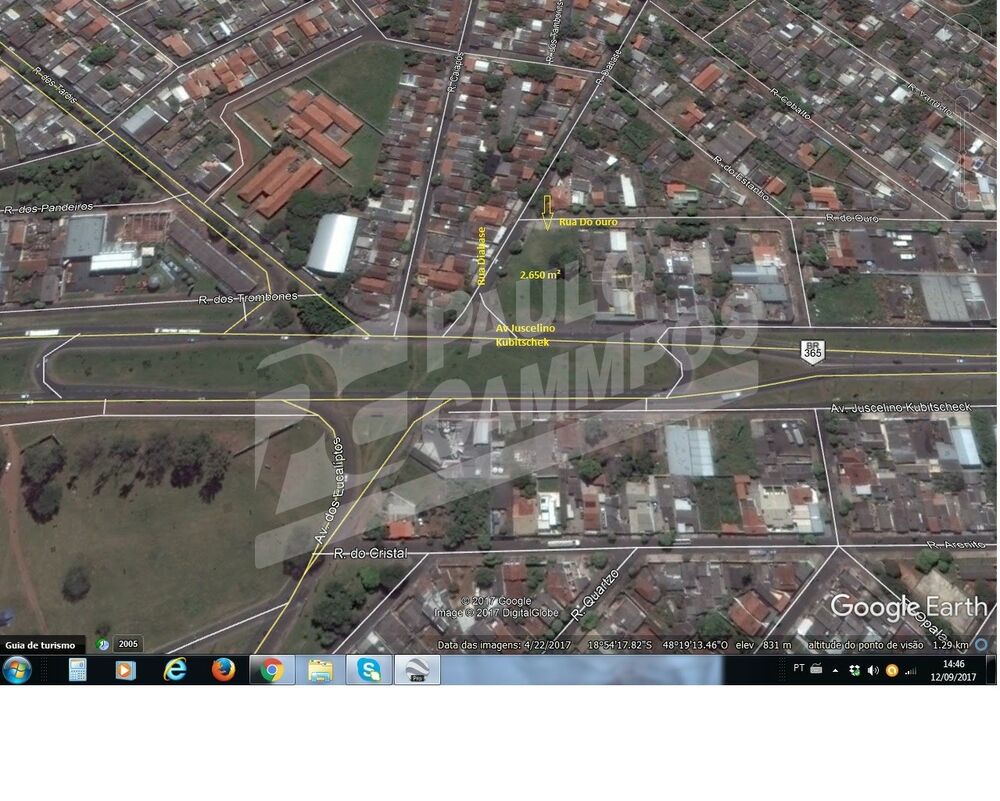Click the network signal tray indicator

(x=912, y=670)
